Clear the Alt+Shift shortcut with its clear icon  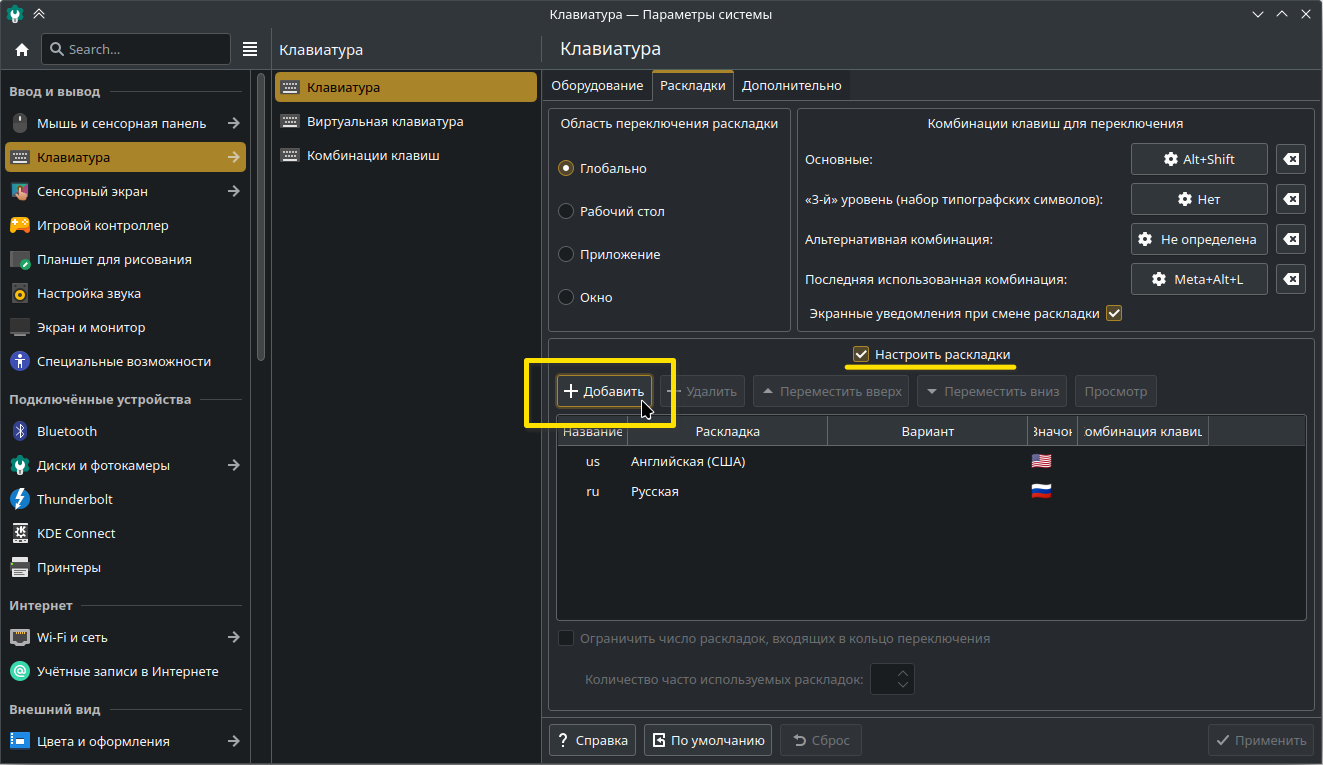pos(1291,159)
